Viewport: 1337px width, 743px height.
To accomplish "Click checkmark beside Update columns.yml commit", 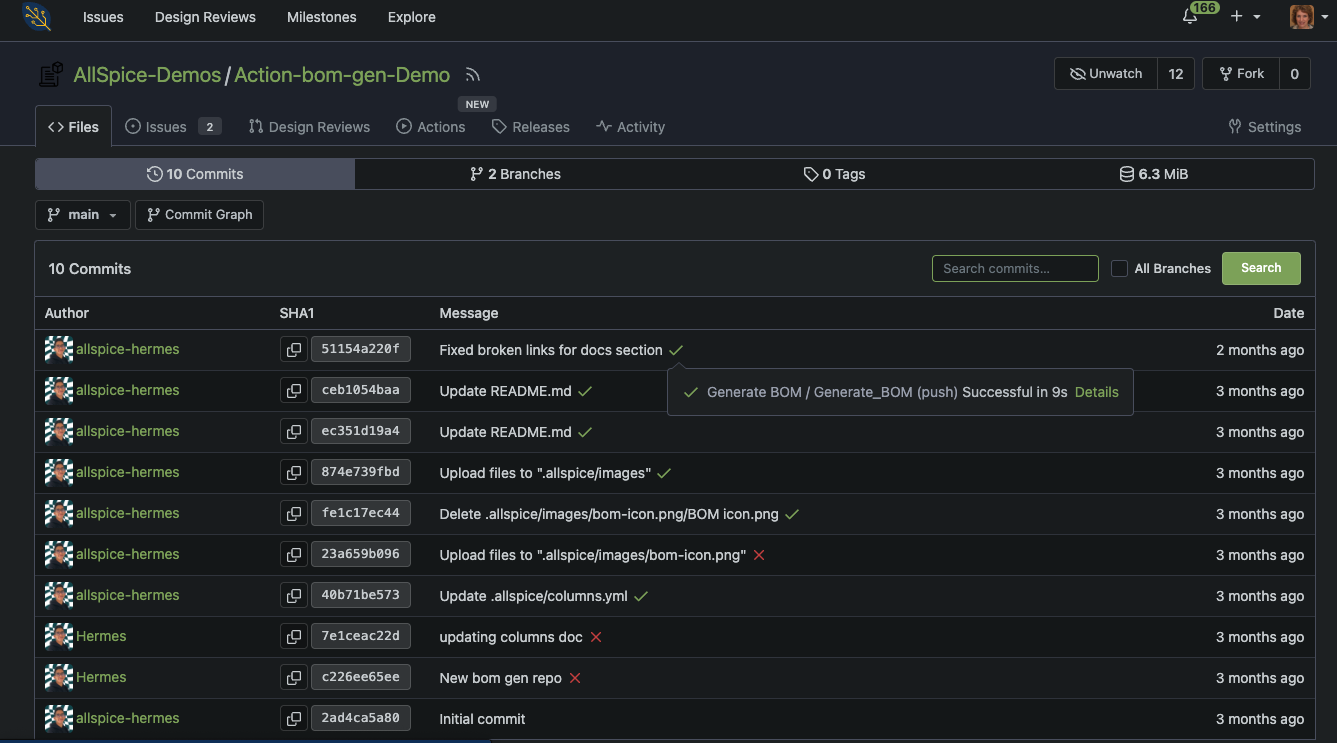I will pyautogui.click(x=641, y=596).
